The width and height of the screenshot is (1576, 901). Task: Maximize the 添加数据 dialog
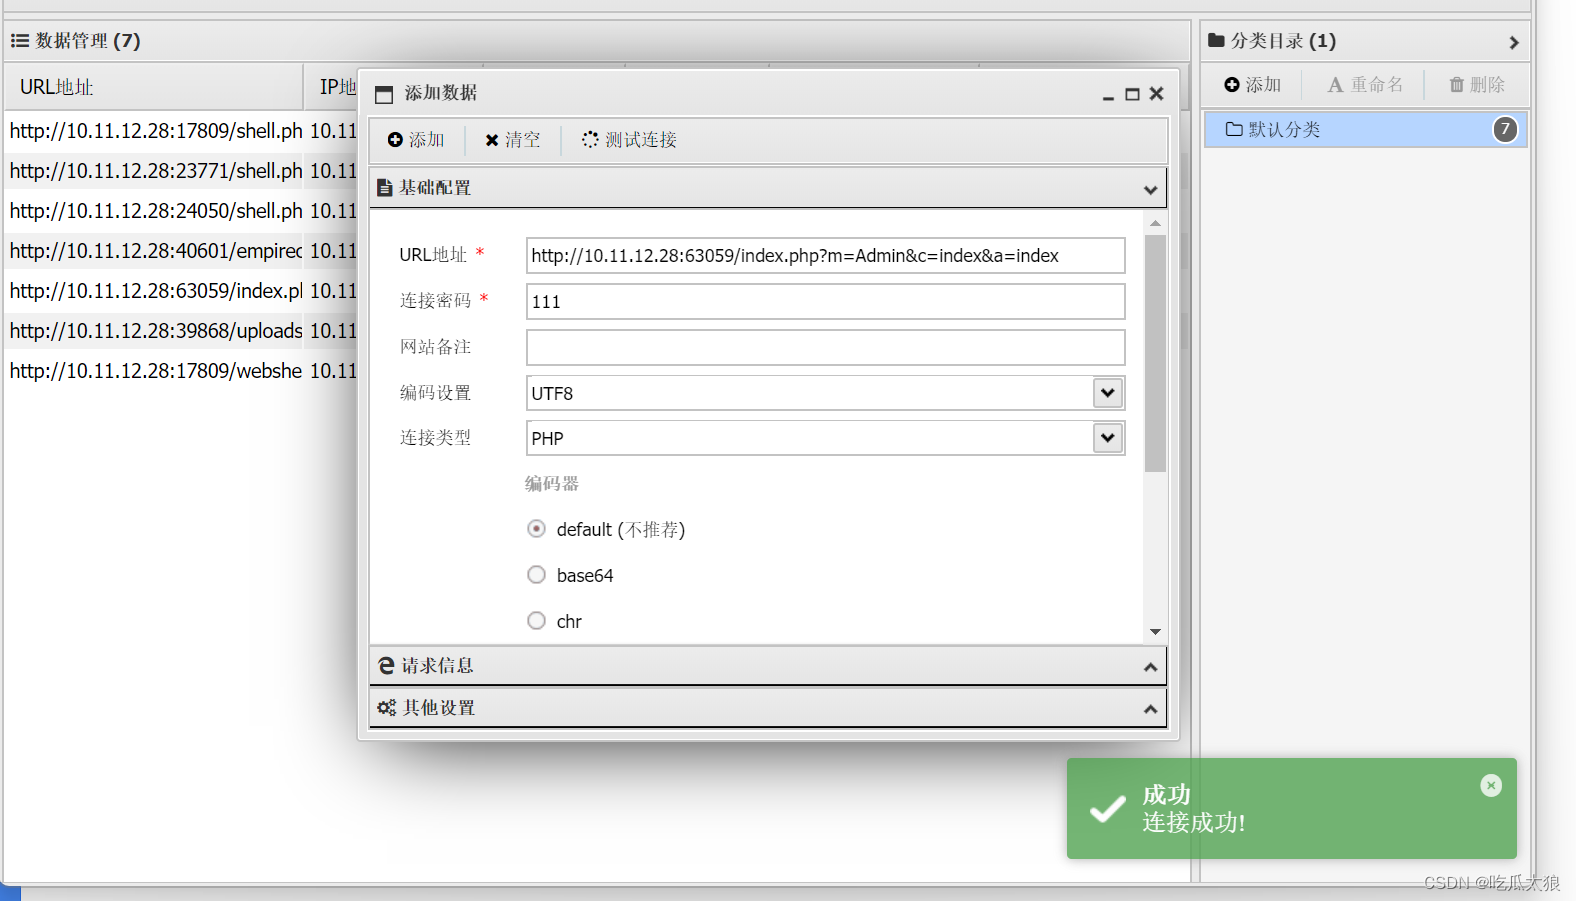click(1132, 94)
